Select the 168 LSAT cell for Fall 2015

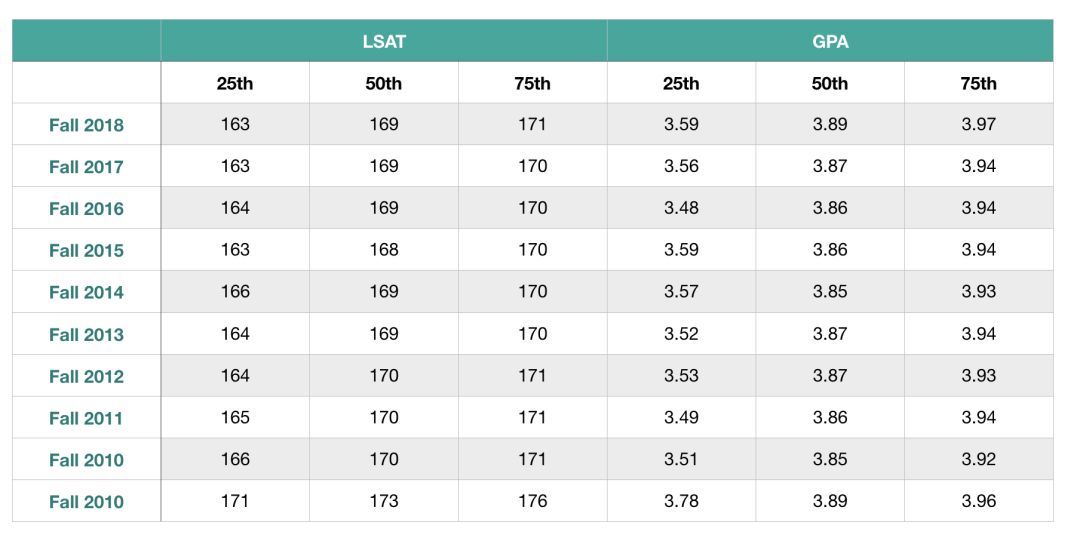click(x=384, y=250)
